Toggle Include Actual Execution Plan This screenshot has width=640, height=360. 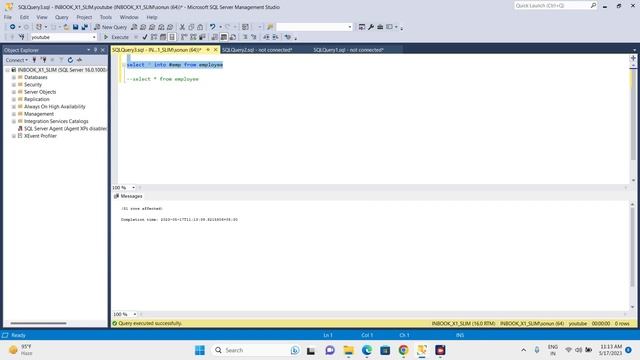(184, 37)
